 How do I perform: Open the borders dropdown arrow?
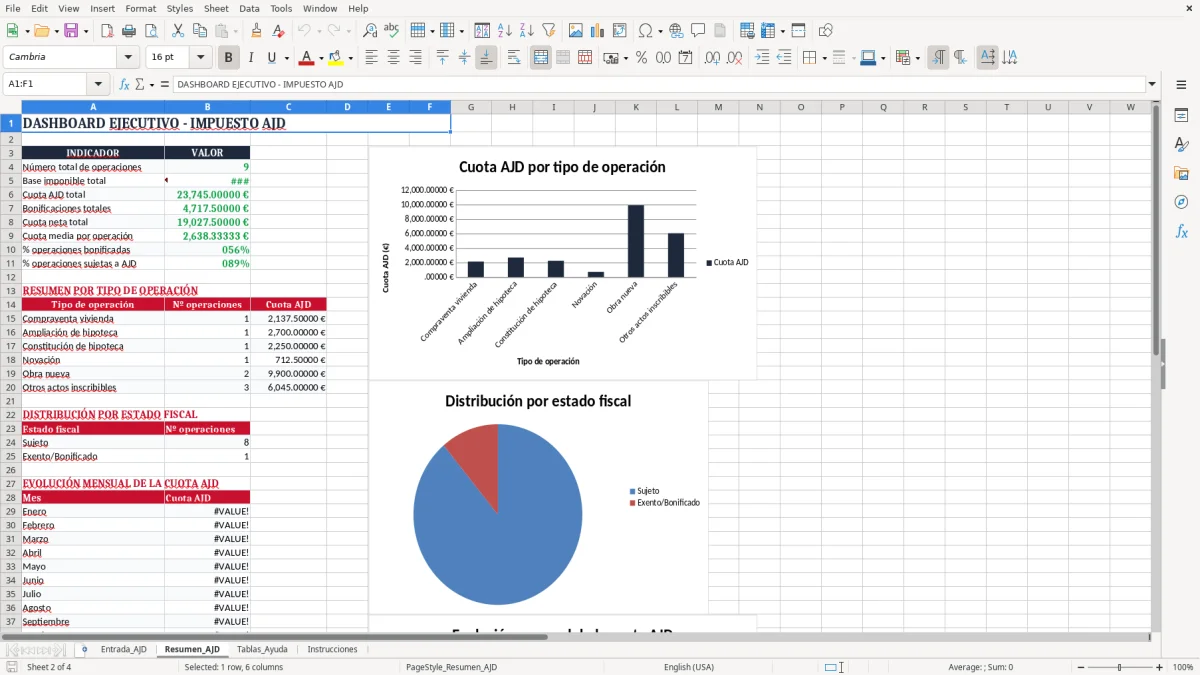823,57
